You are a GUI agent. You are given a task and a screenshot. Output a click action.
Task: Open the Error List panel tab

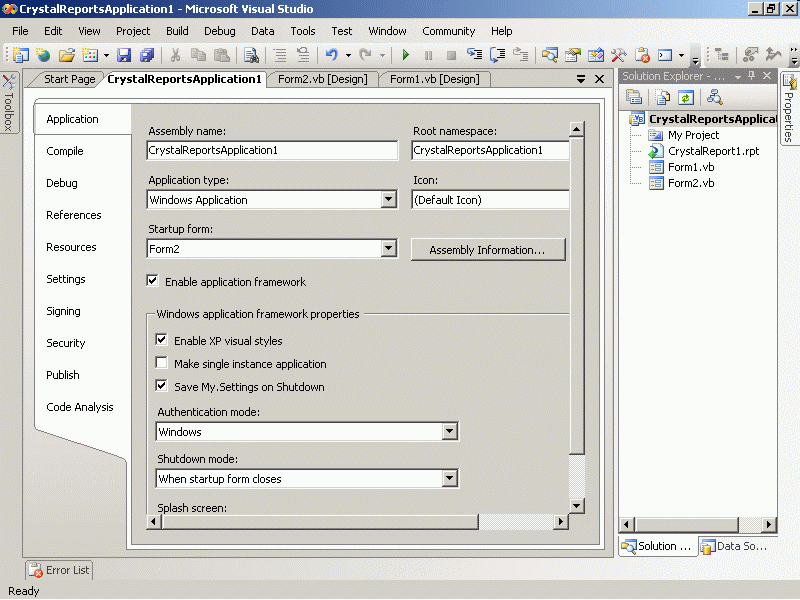click(x=59, y=570)
